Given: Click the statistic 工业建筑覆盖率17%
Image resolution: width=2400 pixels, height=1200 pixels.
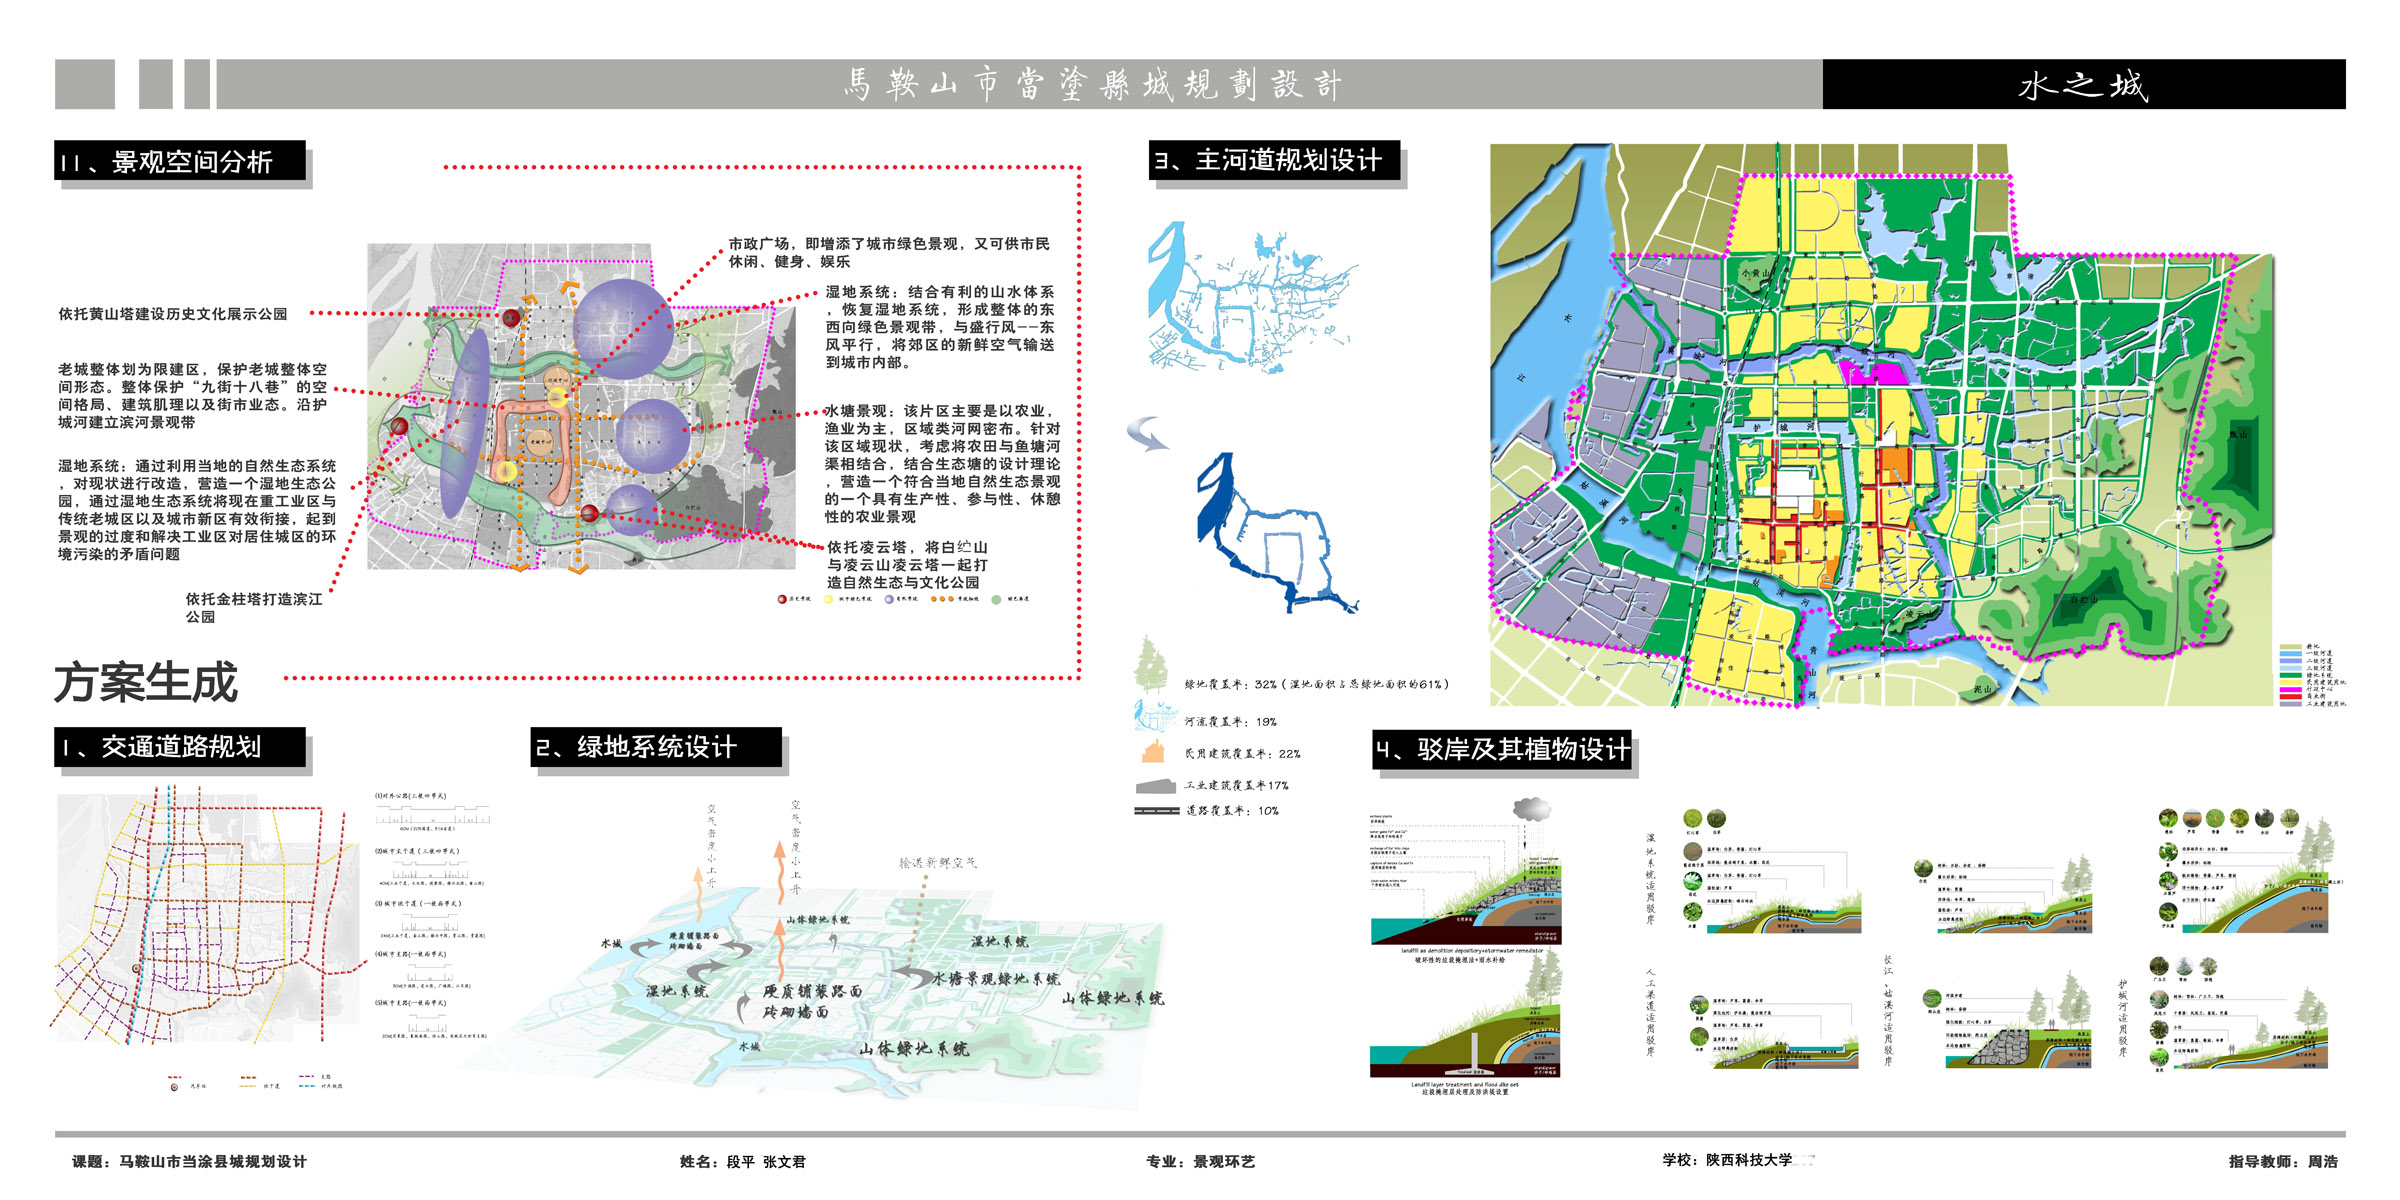Looking at the screenshot, I should tap(1236, 785).
